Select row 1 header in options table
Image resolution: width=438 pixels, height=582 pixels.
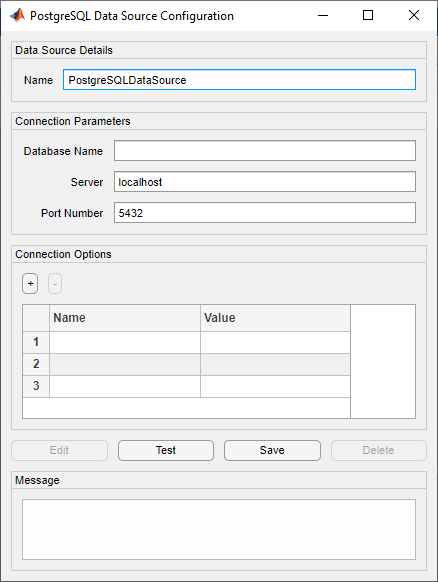36,342
